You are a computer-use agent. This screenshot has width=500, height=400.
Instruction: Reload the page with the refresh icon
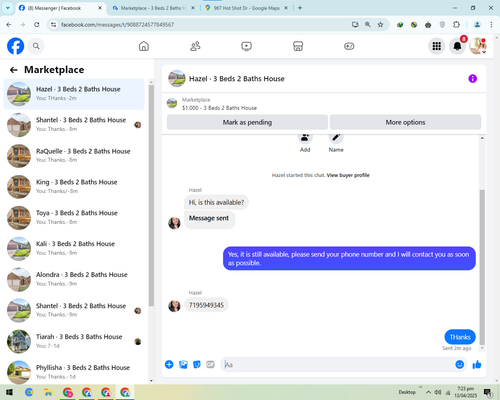(x=37, y=24)
